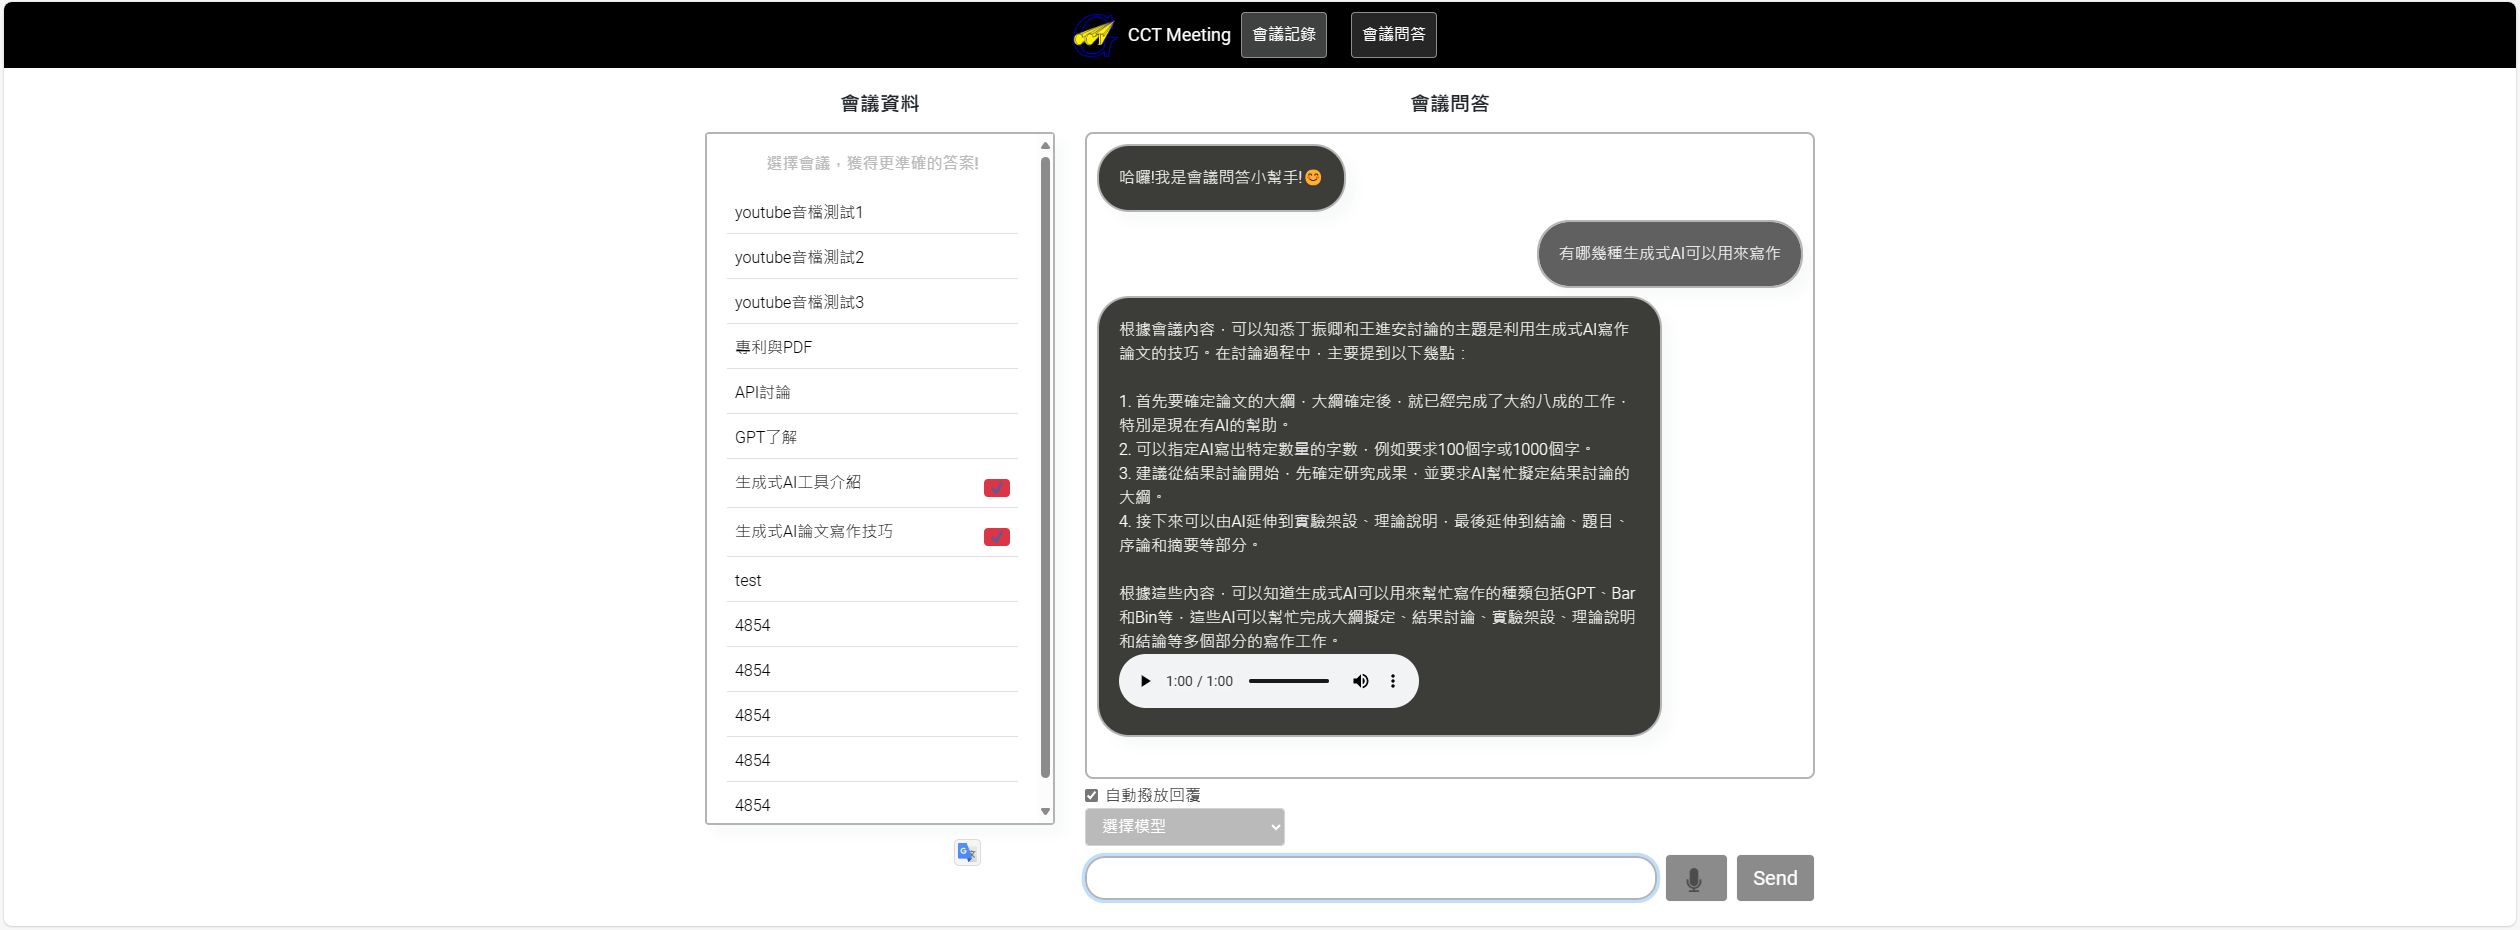Select the 專利與PDF meeting item

773,347
